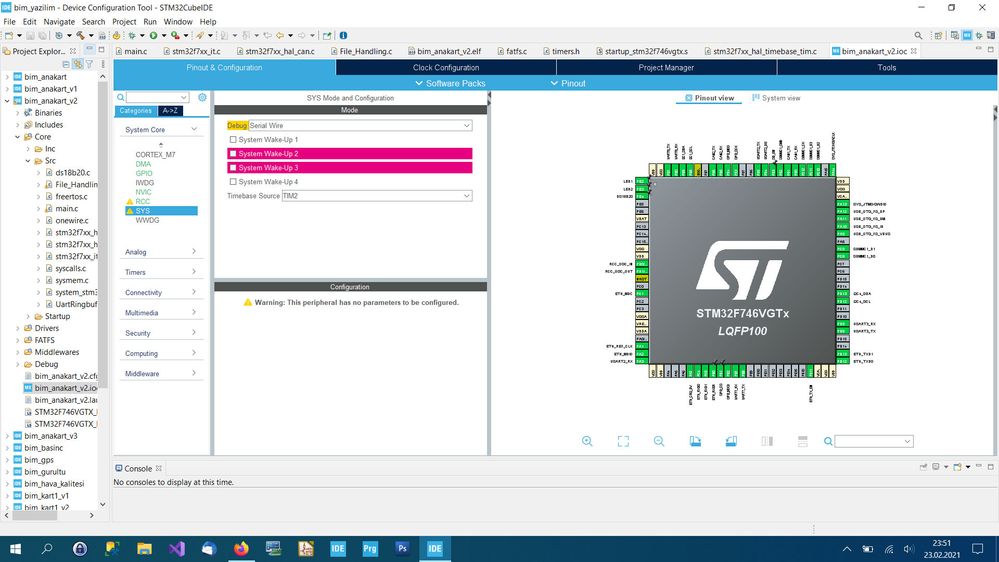Open the Pinout dropdown menu
This screenshot has height=562, width=999.
click(568, 83)
